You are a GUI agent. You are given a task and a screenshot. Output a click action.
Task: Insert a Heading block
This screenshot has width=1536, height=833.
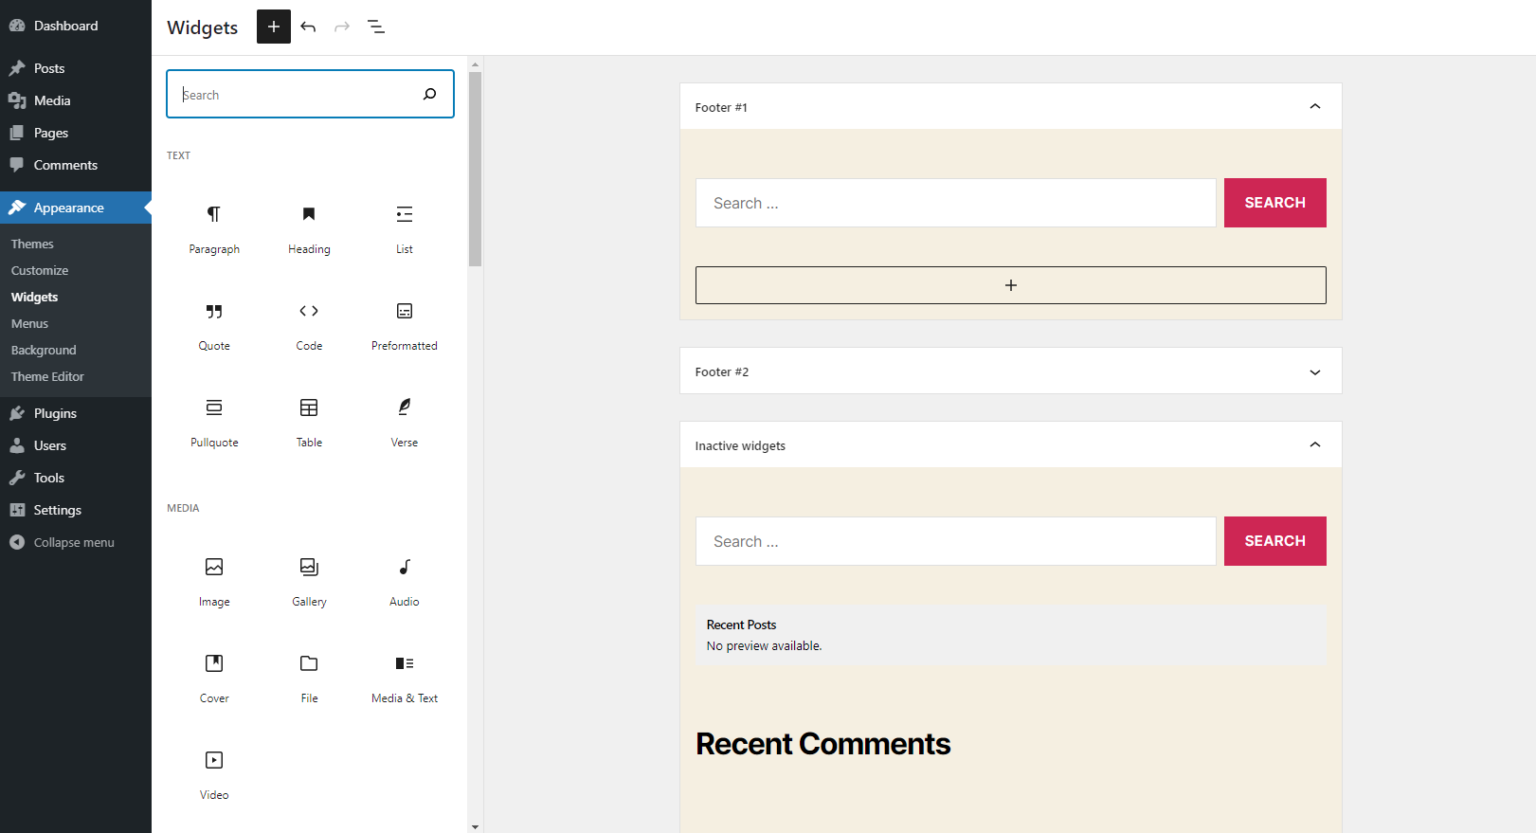[309, 229]
